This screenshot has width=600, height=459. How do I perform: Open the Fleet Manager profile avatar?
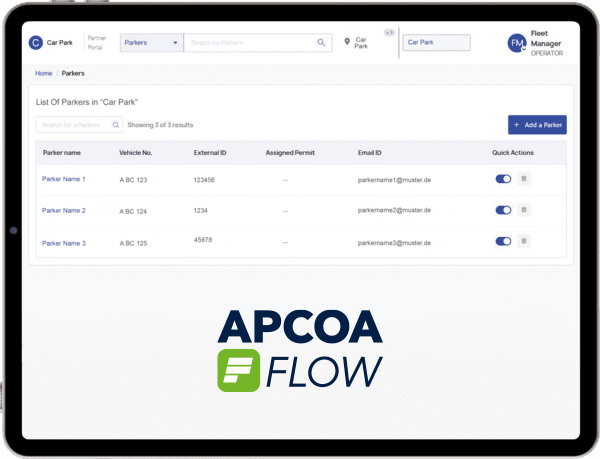(x=517, y=44)
